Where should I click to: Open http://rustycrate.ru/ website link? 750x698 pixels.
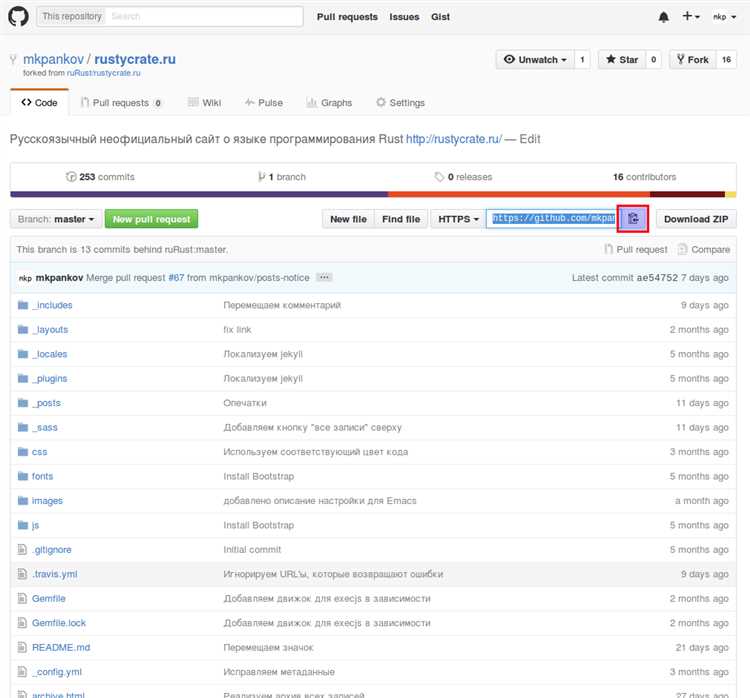[454, 139]
